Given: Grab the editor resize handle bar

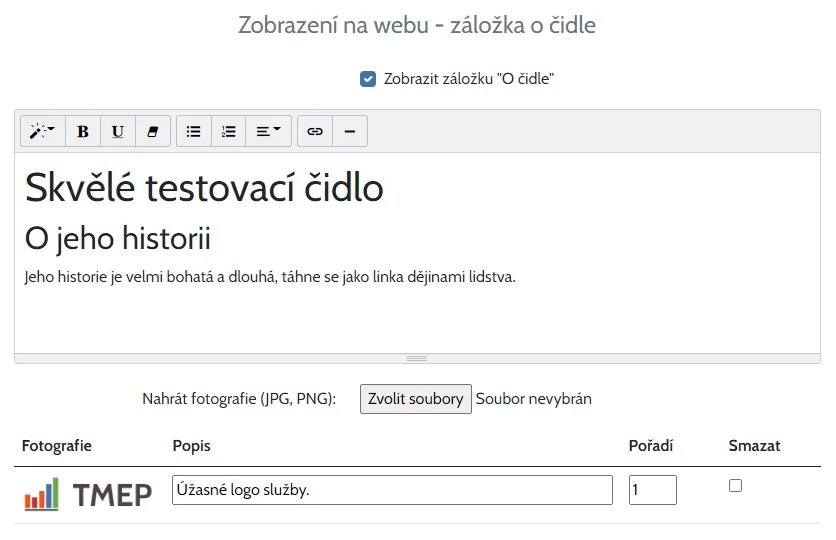Looking at the screenshot, I should pyautogui.click(x=417, y=358).
